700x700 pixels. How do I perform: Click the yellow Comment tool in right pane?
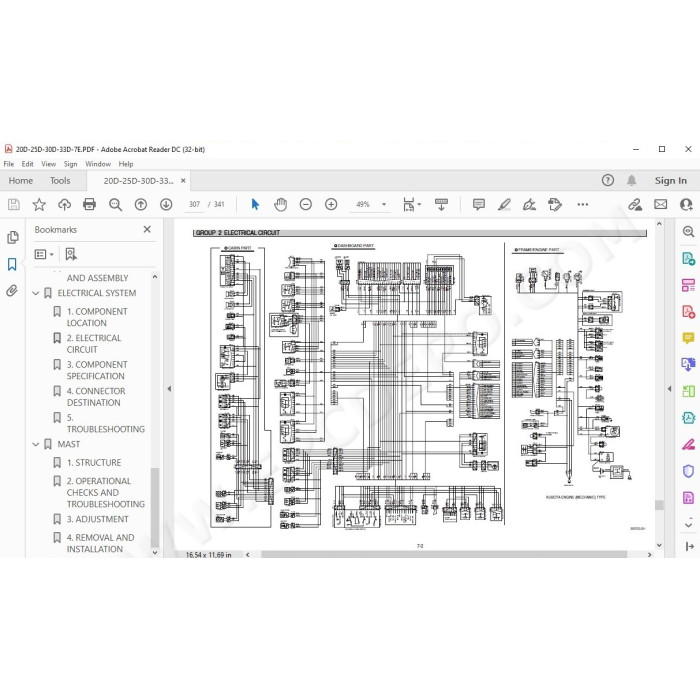pyautogui.click(x=688, y=338)
